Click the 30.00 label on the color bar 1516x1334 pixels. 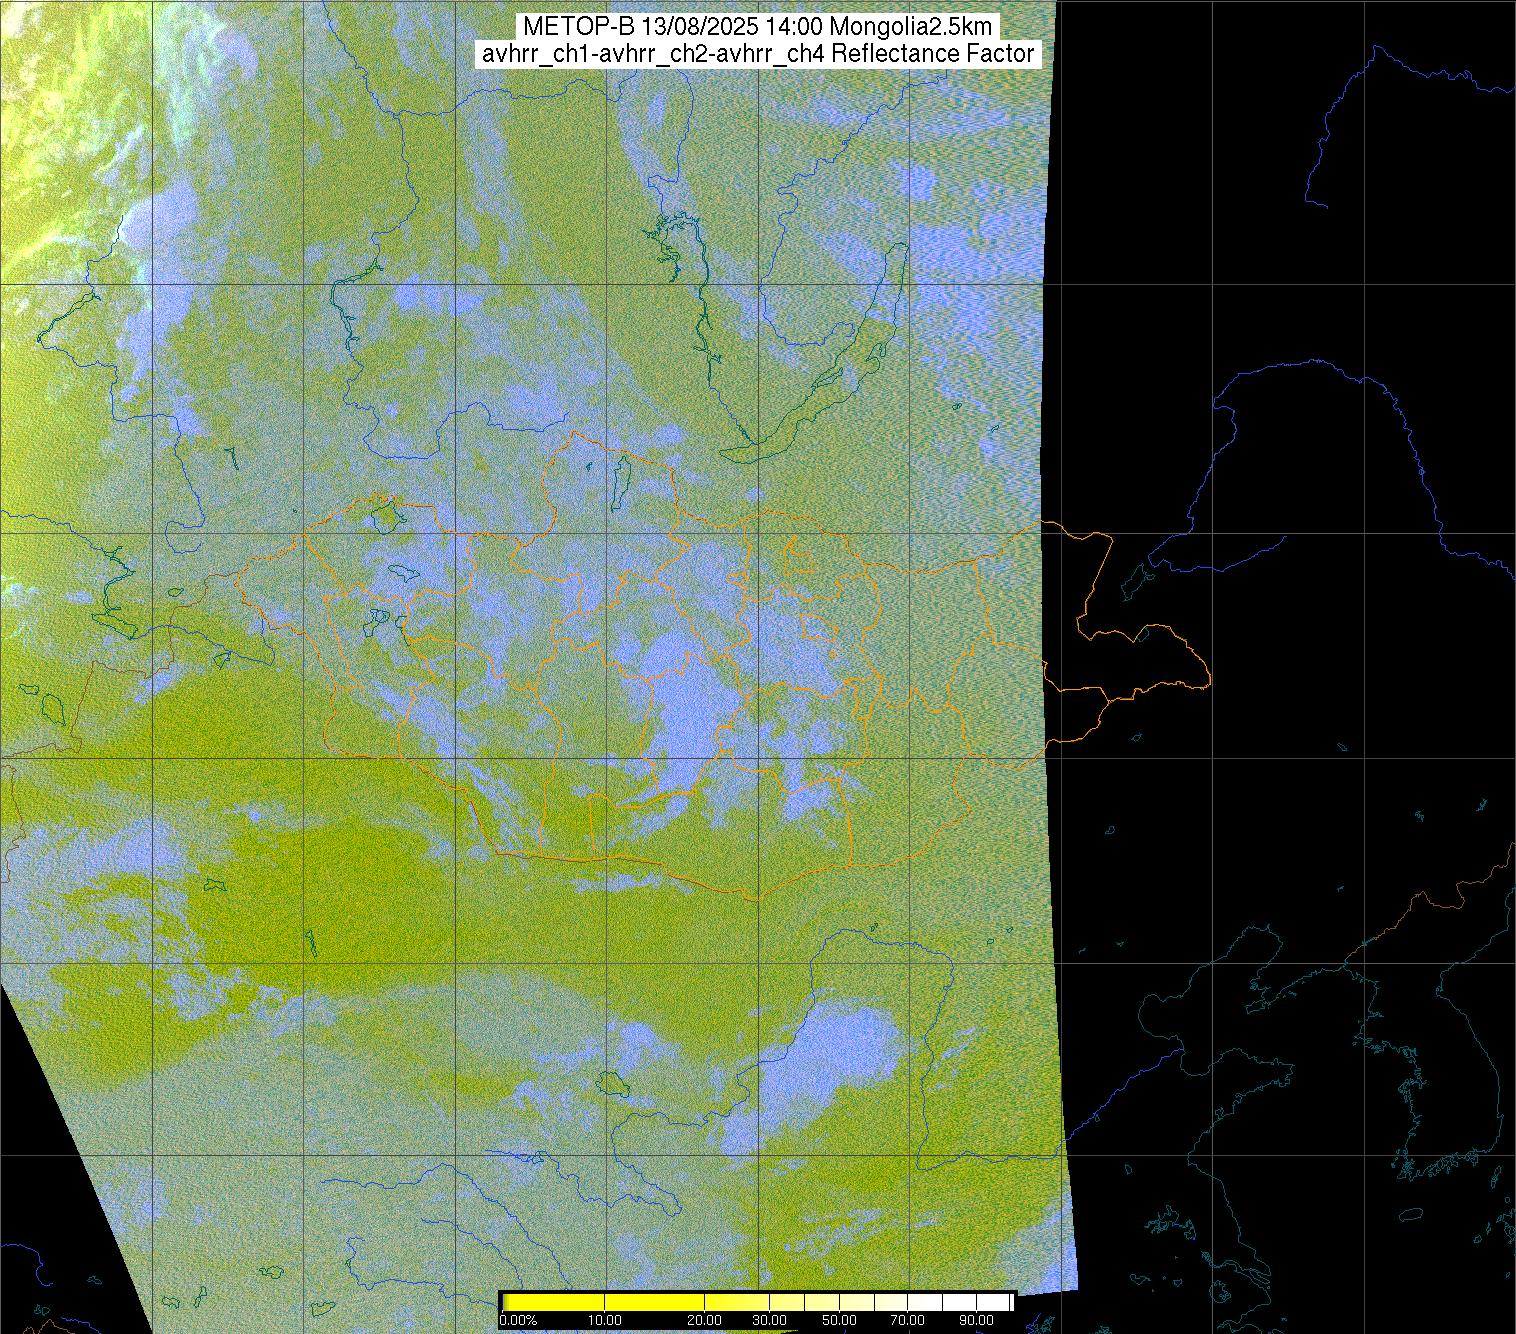point(768,1320)
